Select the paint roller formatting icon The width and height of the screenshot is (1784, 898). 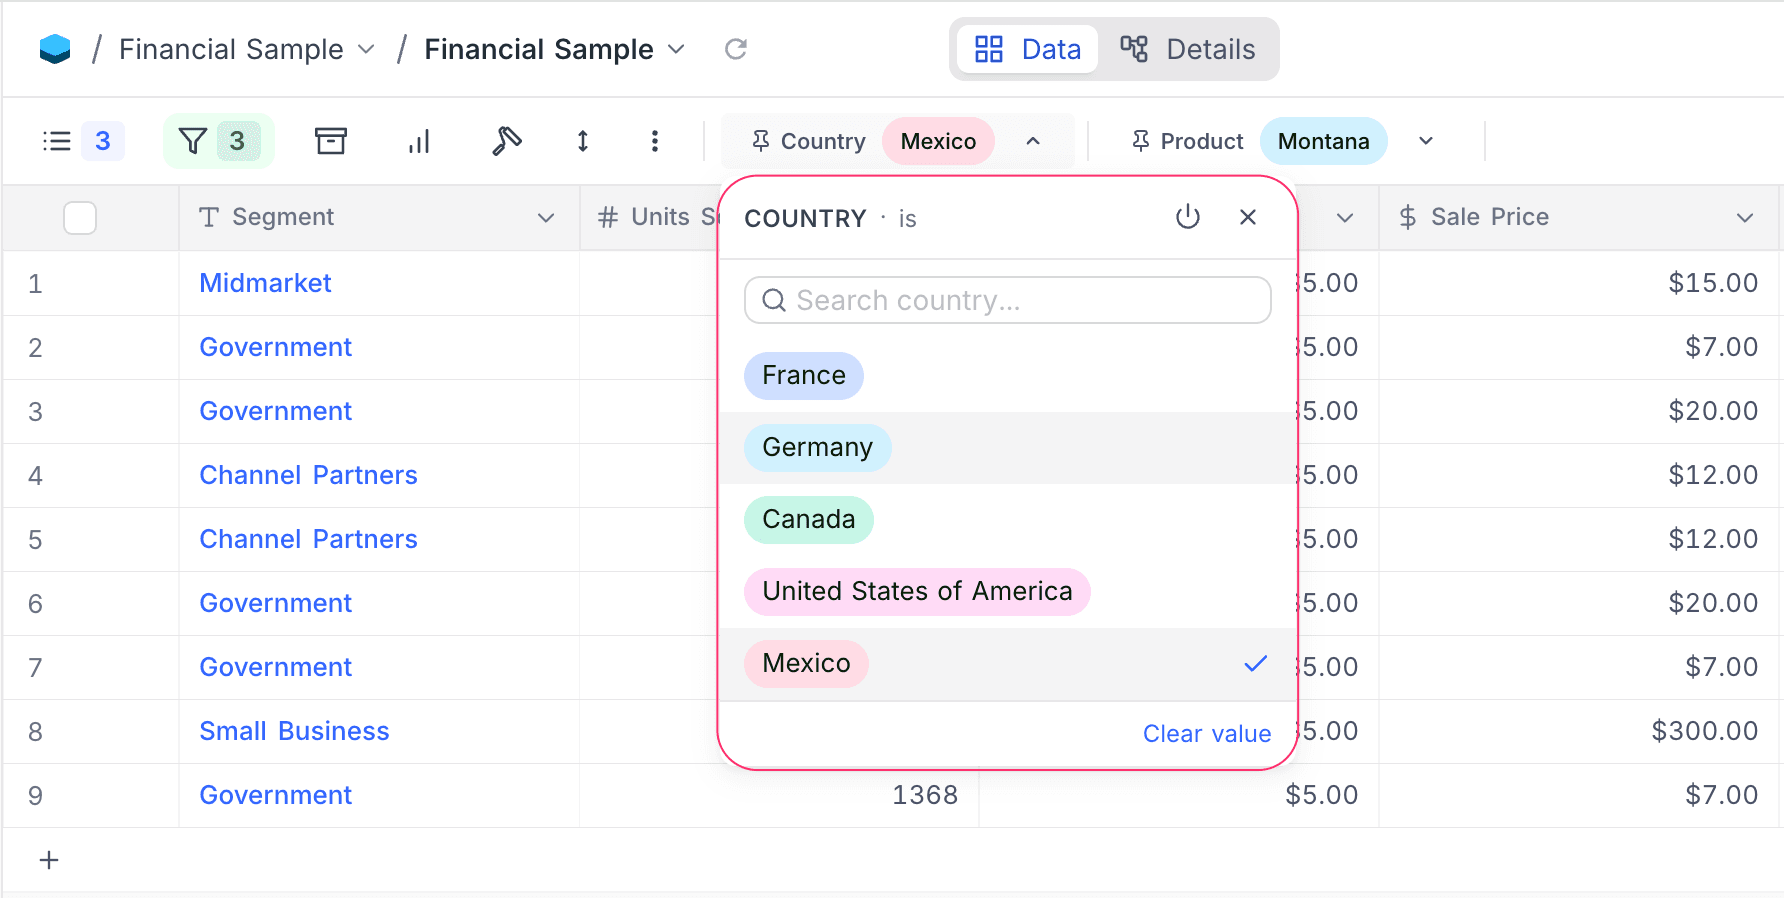(x=506, y=141)
